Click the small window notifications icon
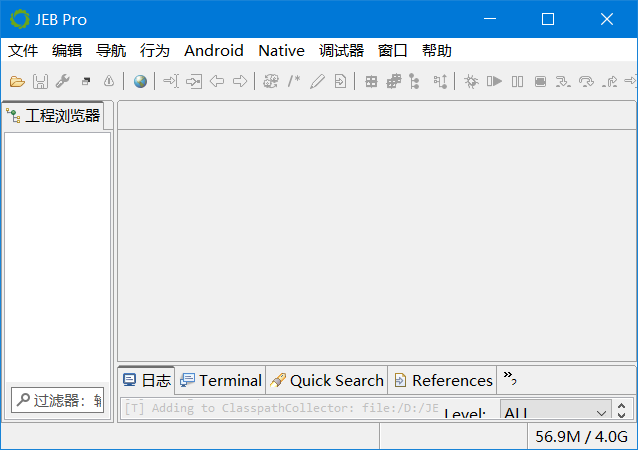This screenshot has width=638, height=450. [86, 81]
